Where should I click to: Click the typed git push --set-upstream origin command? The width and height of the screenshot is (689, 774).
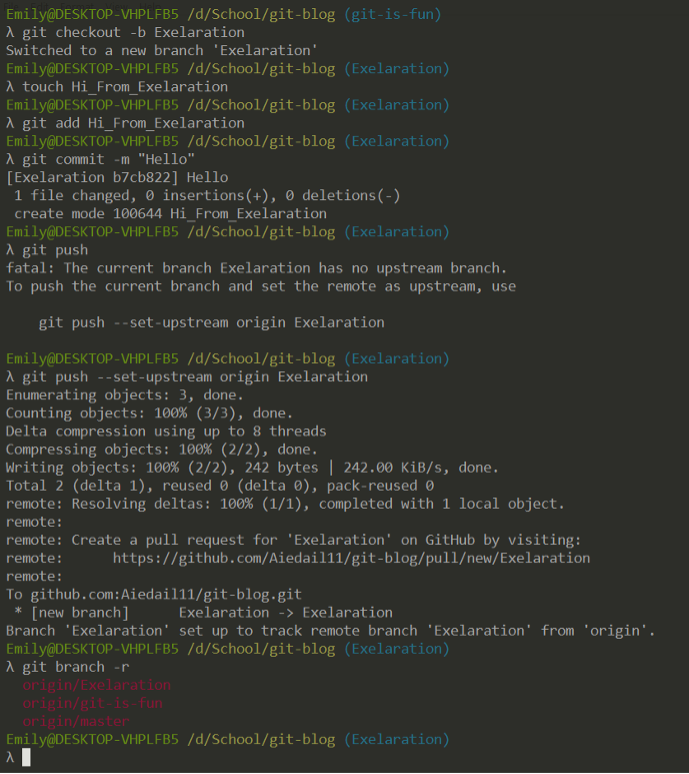pyautogui.click(x=195, y=377)
